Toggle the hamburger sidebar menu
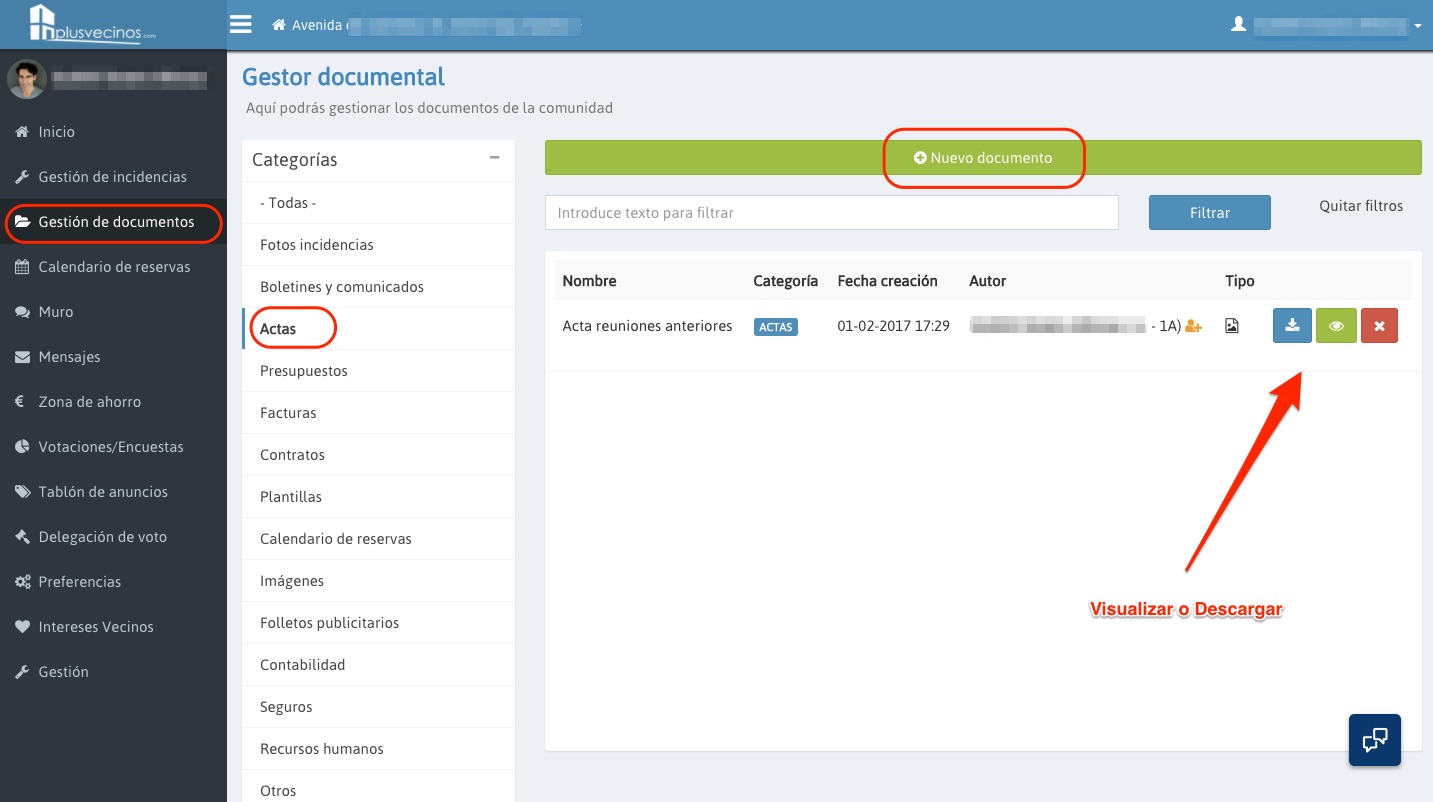1433x802 pixels. 241,24
